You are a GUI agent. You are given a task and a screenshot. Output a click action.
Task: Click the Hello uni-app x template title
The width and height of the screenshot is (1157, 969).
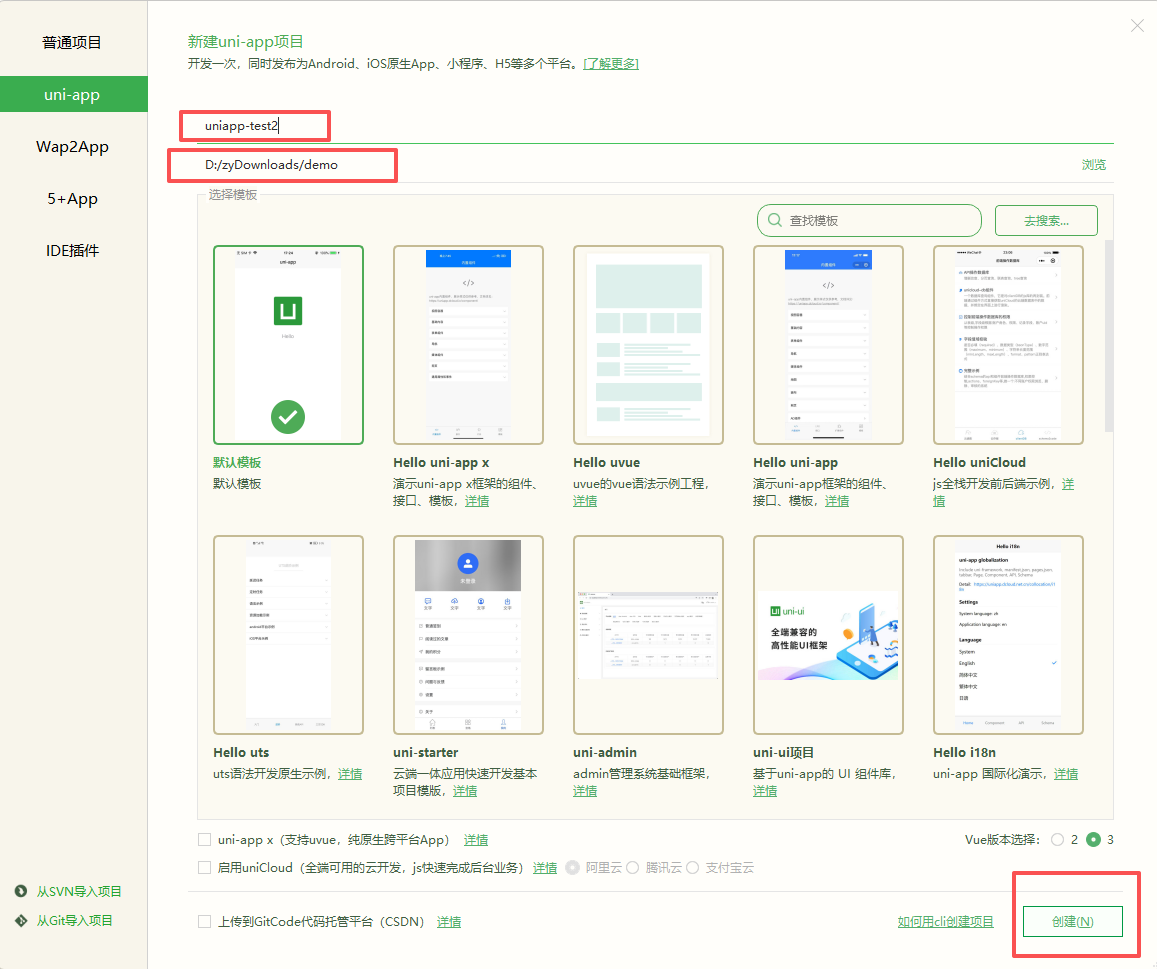coord(441,463)
